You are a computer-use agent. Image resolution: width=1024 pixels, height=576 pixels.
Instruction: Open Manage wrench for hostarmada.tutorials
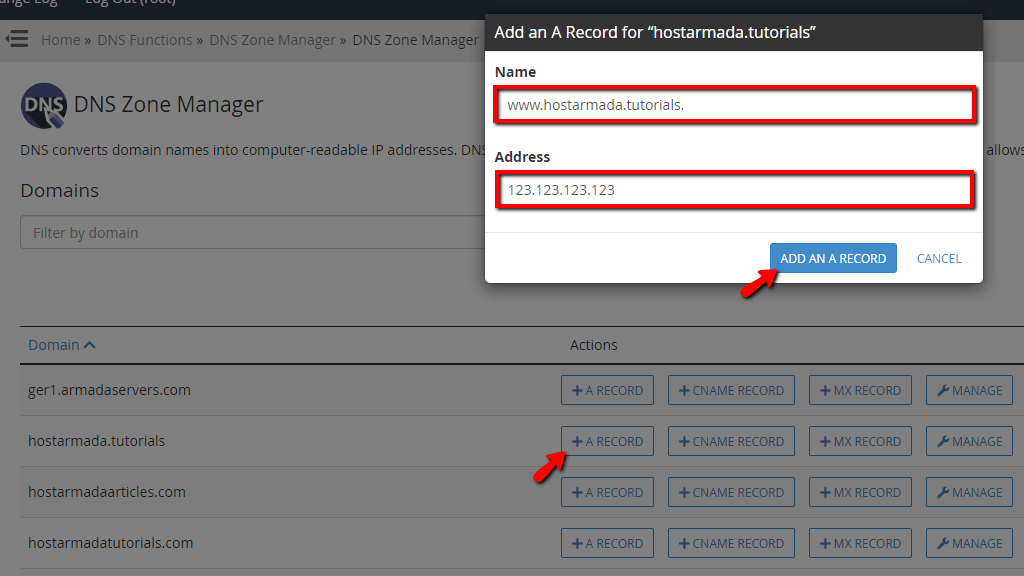pos(969,441)
